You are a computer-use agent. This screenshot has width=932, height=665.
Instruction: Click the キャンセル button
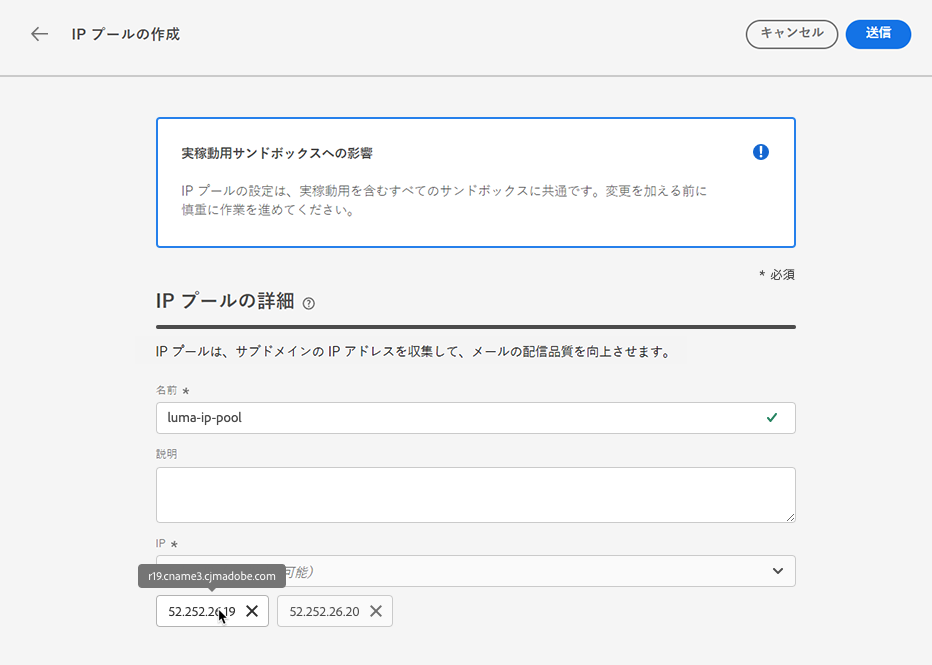(792, 34)
